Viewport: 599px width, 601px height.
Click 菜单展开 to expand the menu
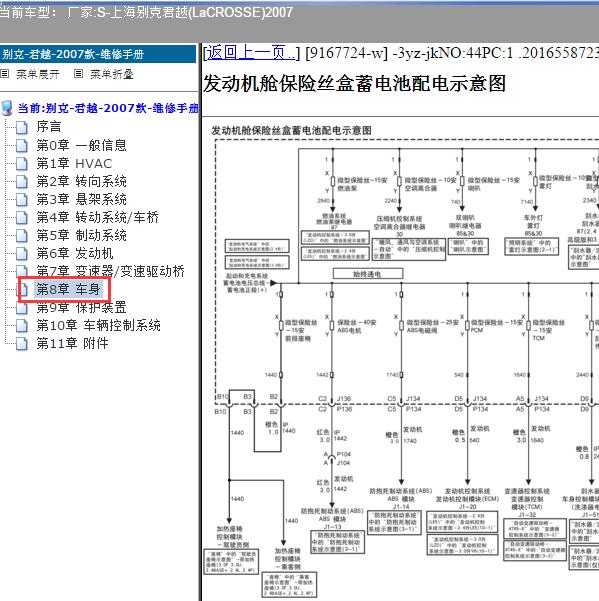click(38, 74)
